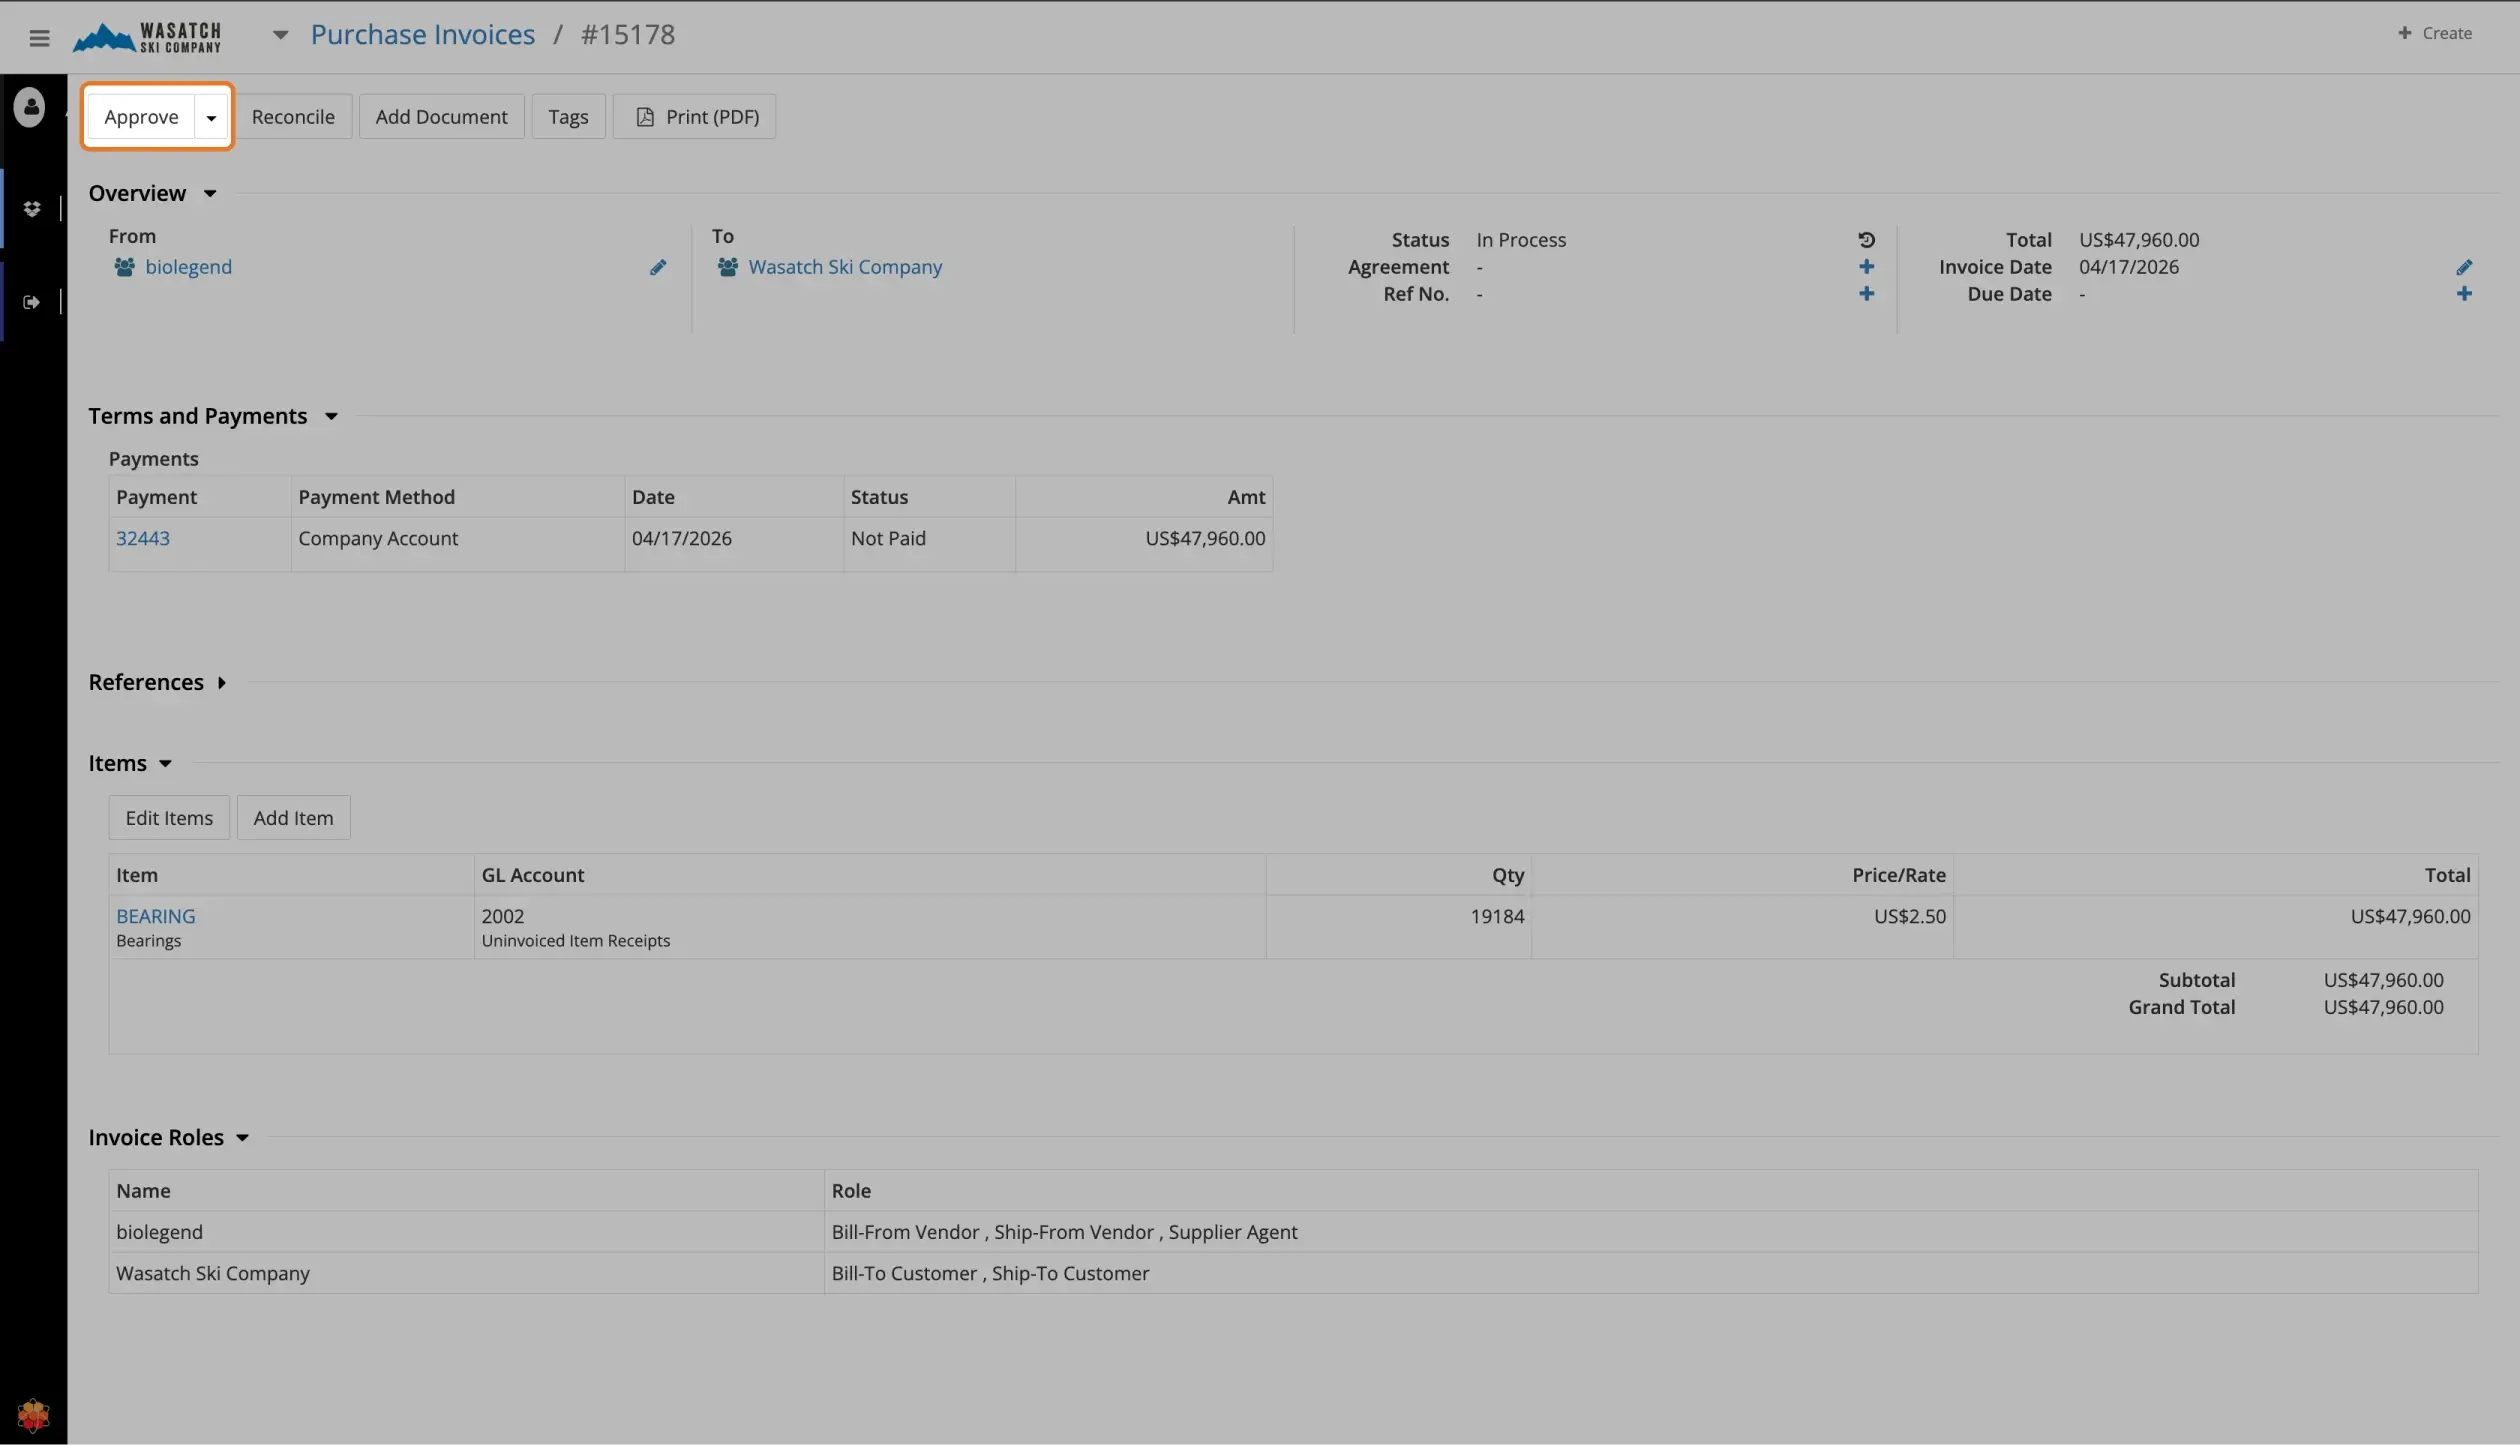
Task: Click the In Process status value
Action: (x=1521, y=240)
